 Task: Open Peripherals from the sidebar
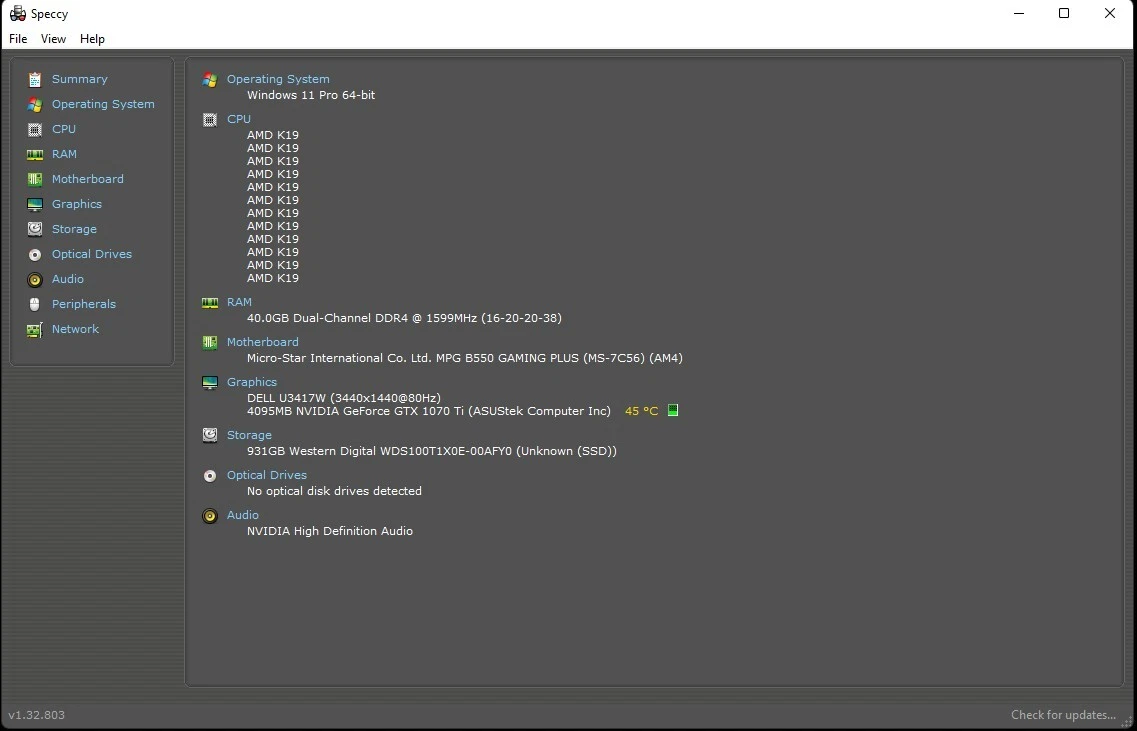point(84,305)
